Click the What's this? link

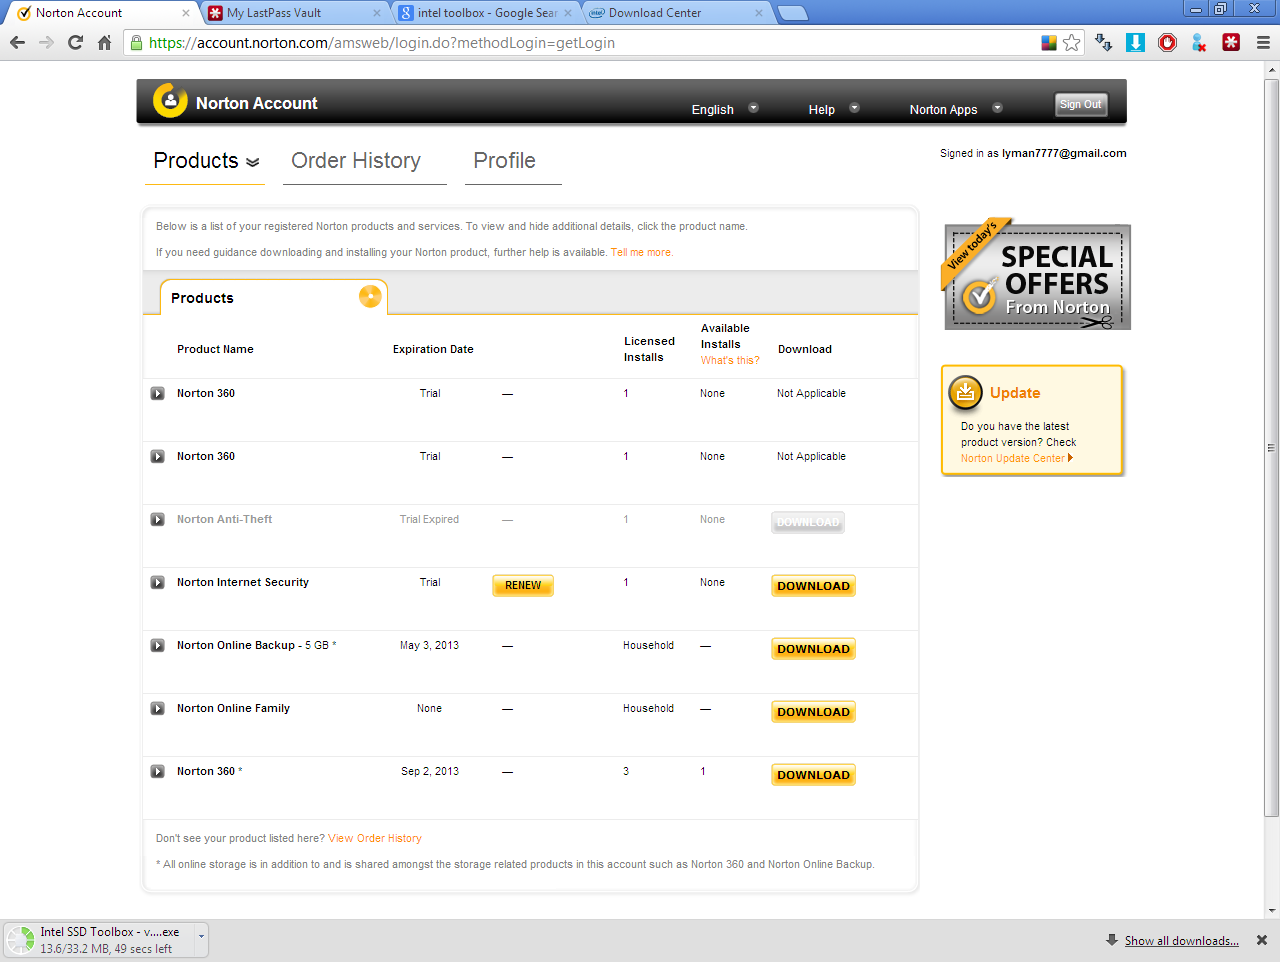[x=730, y=360]
